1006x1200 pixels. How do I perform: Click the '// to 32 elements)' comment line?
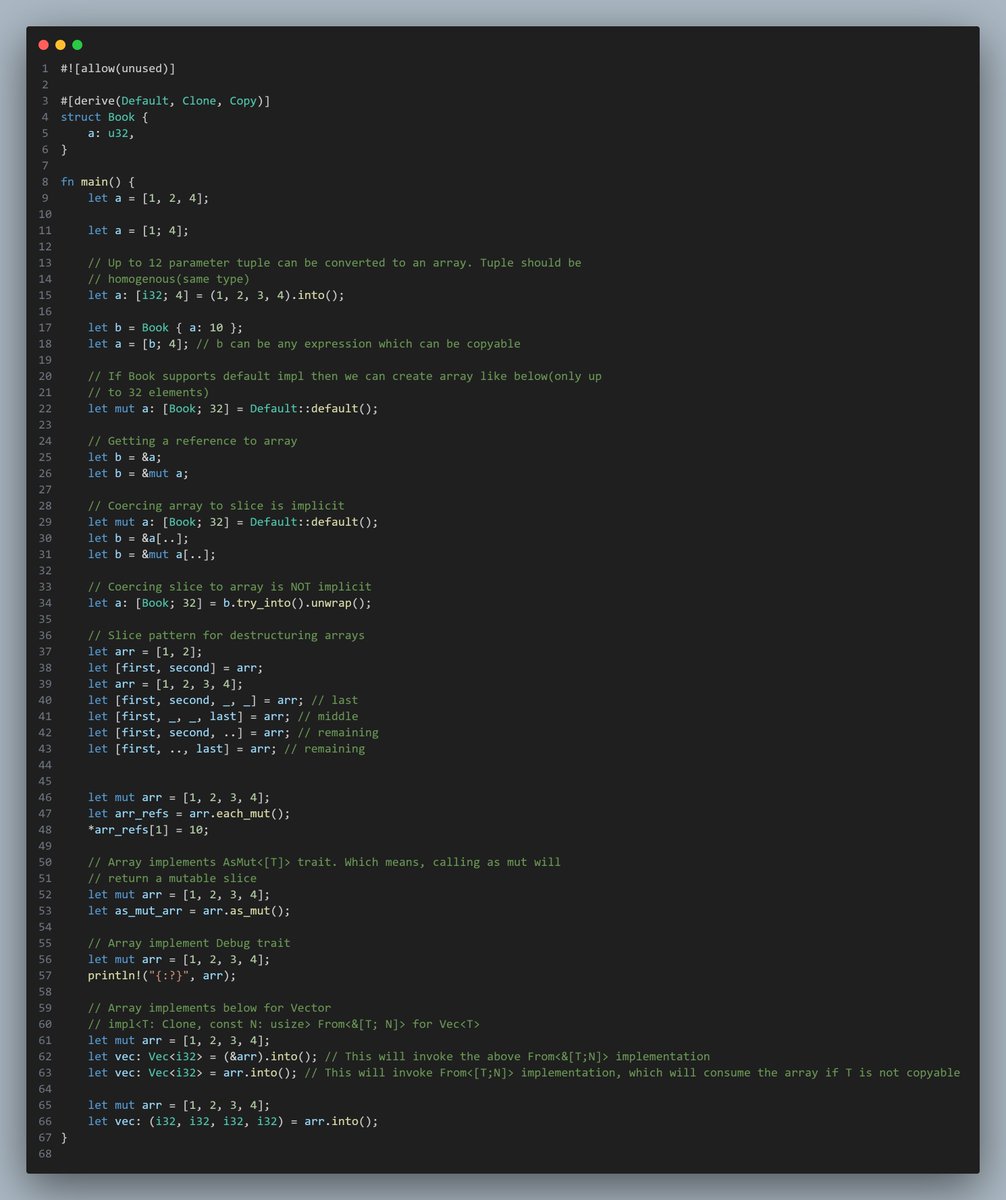point(148,392)
